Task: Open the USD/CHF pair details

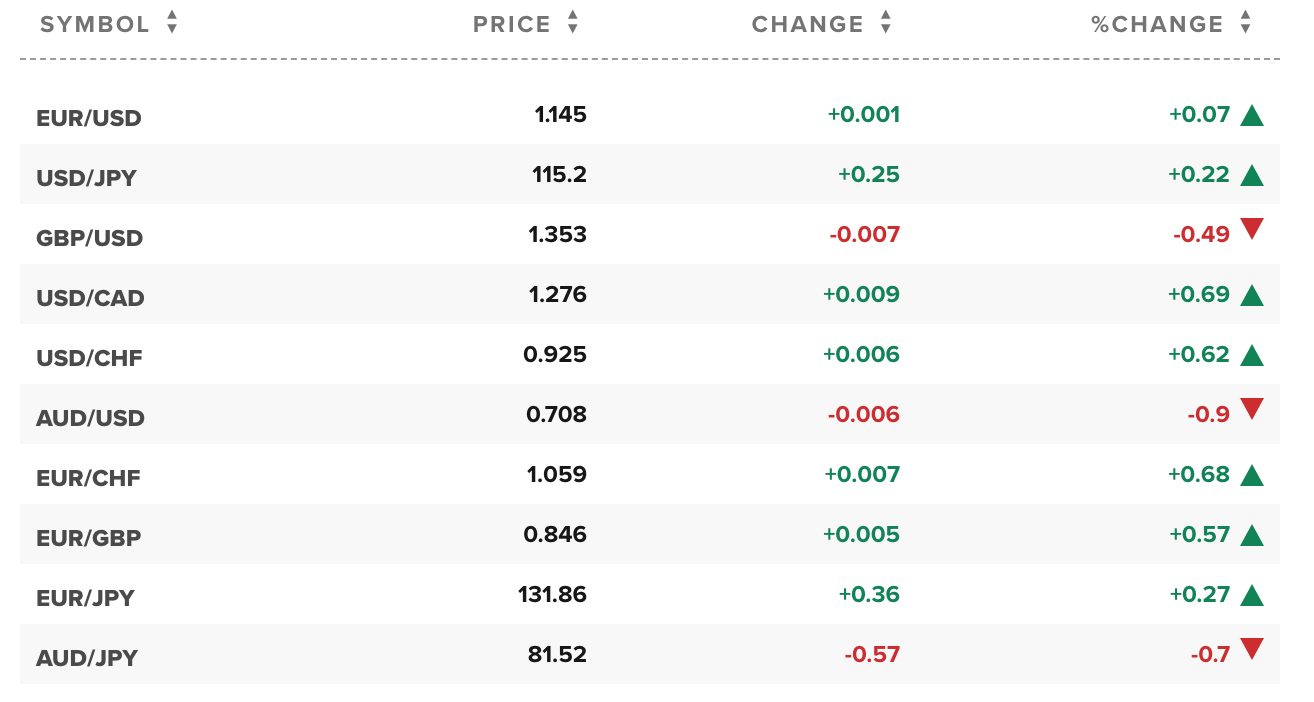Action: 89,358
